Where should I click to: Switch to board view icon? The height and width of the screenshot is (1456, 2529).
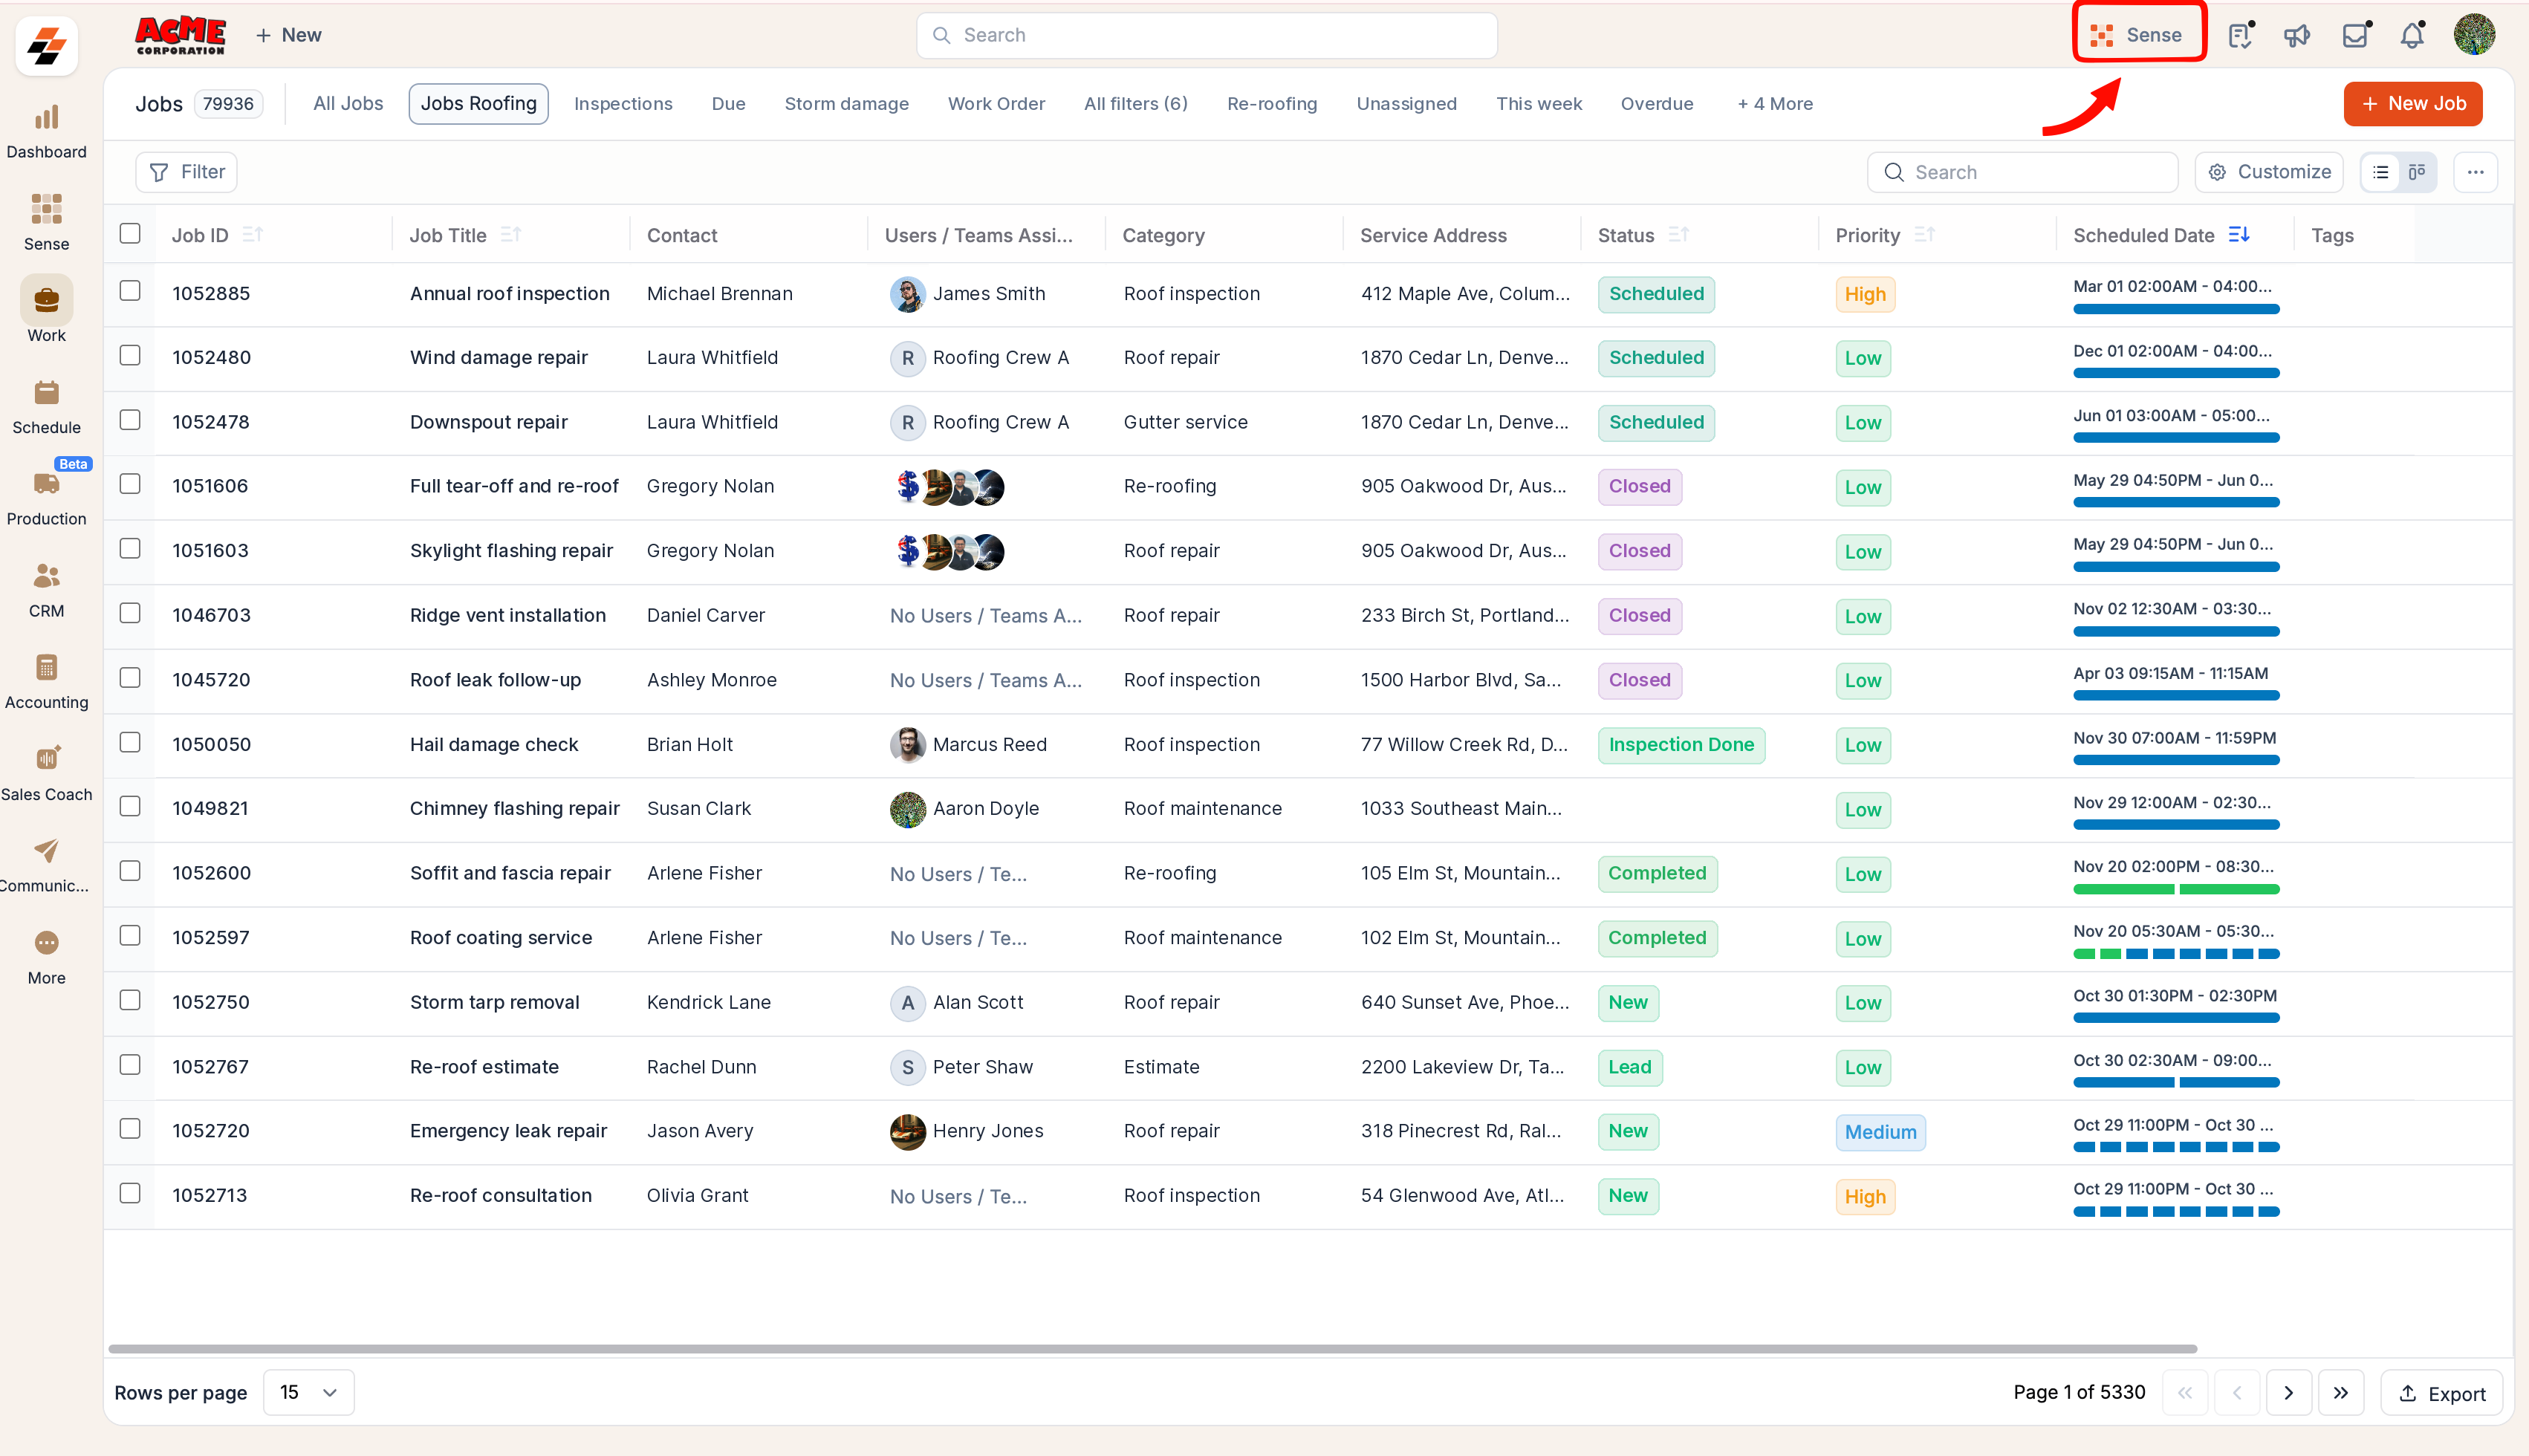coord(2417,172)
